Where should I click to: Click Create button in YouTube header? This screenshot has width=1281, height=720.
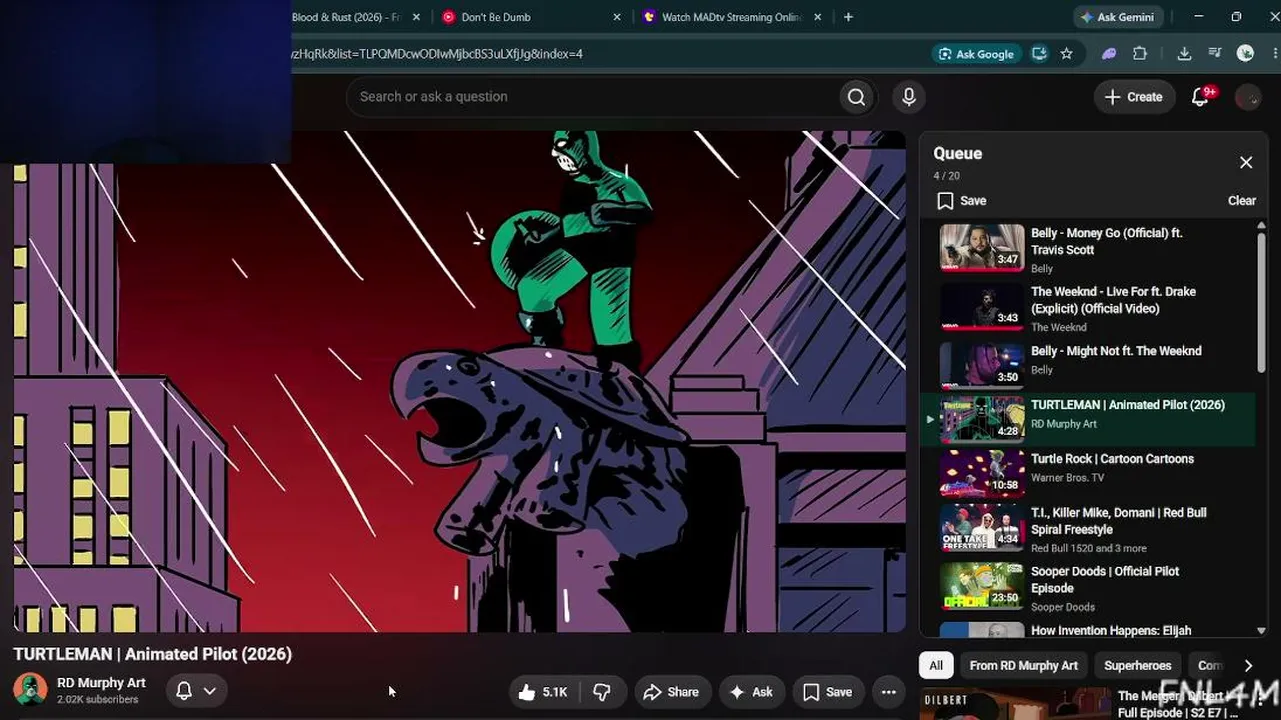1133,97
